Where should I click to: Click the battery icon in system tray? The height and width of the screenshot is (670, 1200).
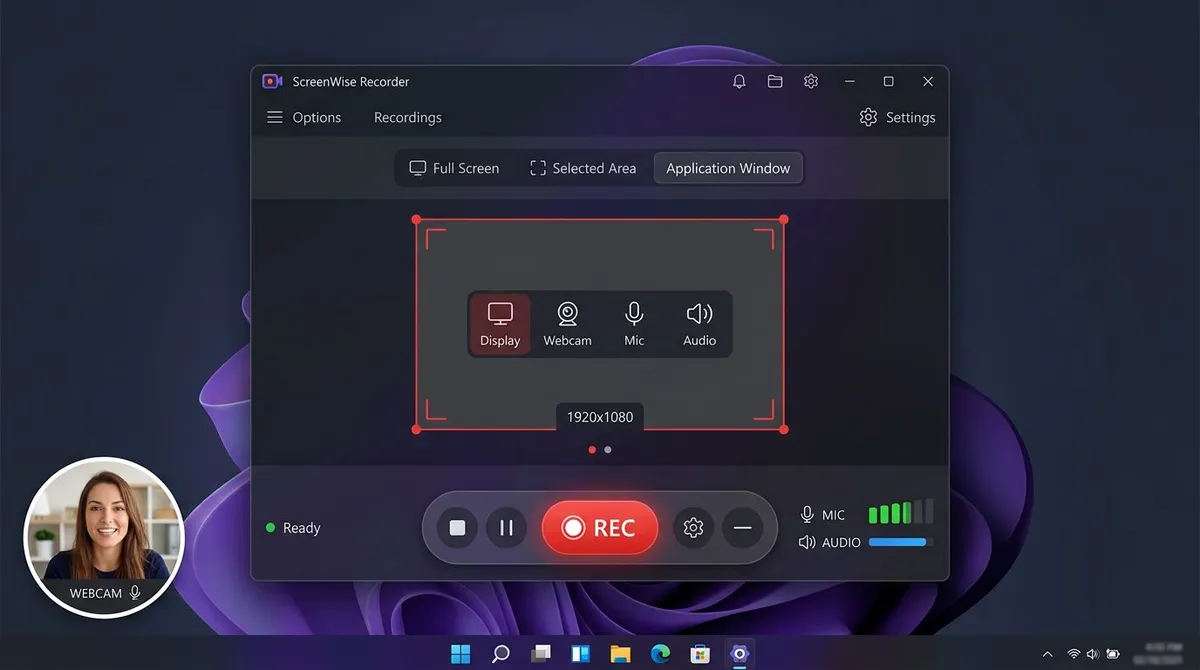coord(1113,654)
